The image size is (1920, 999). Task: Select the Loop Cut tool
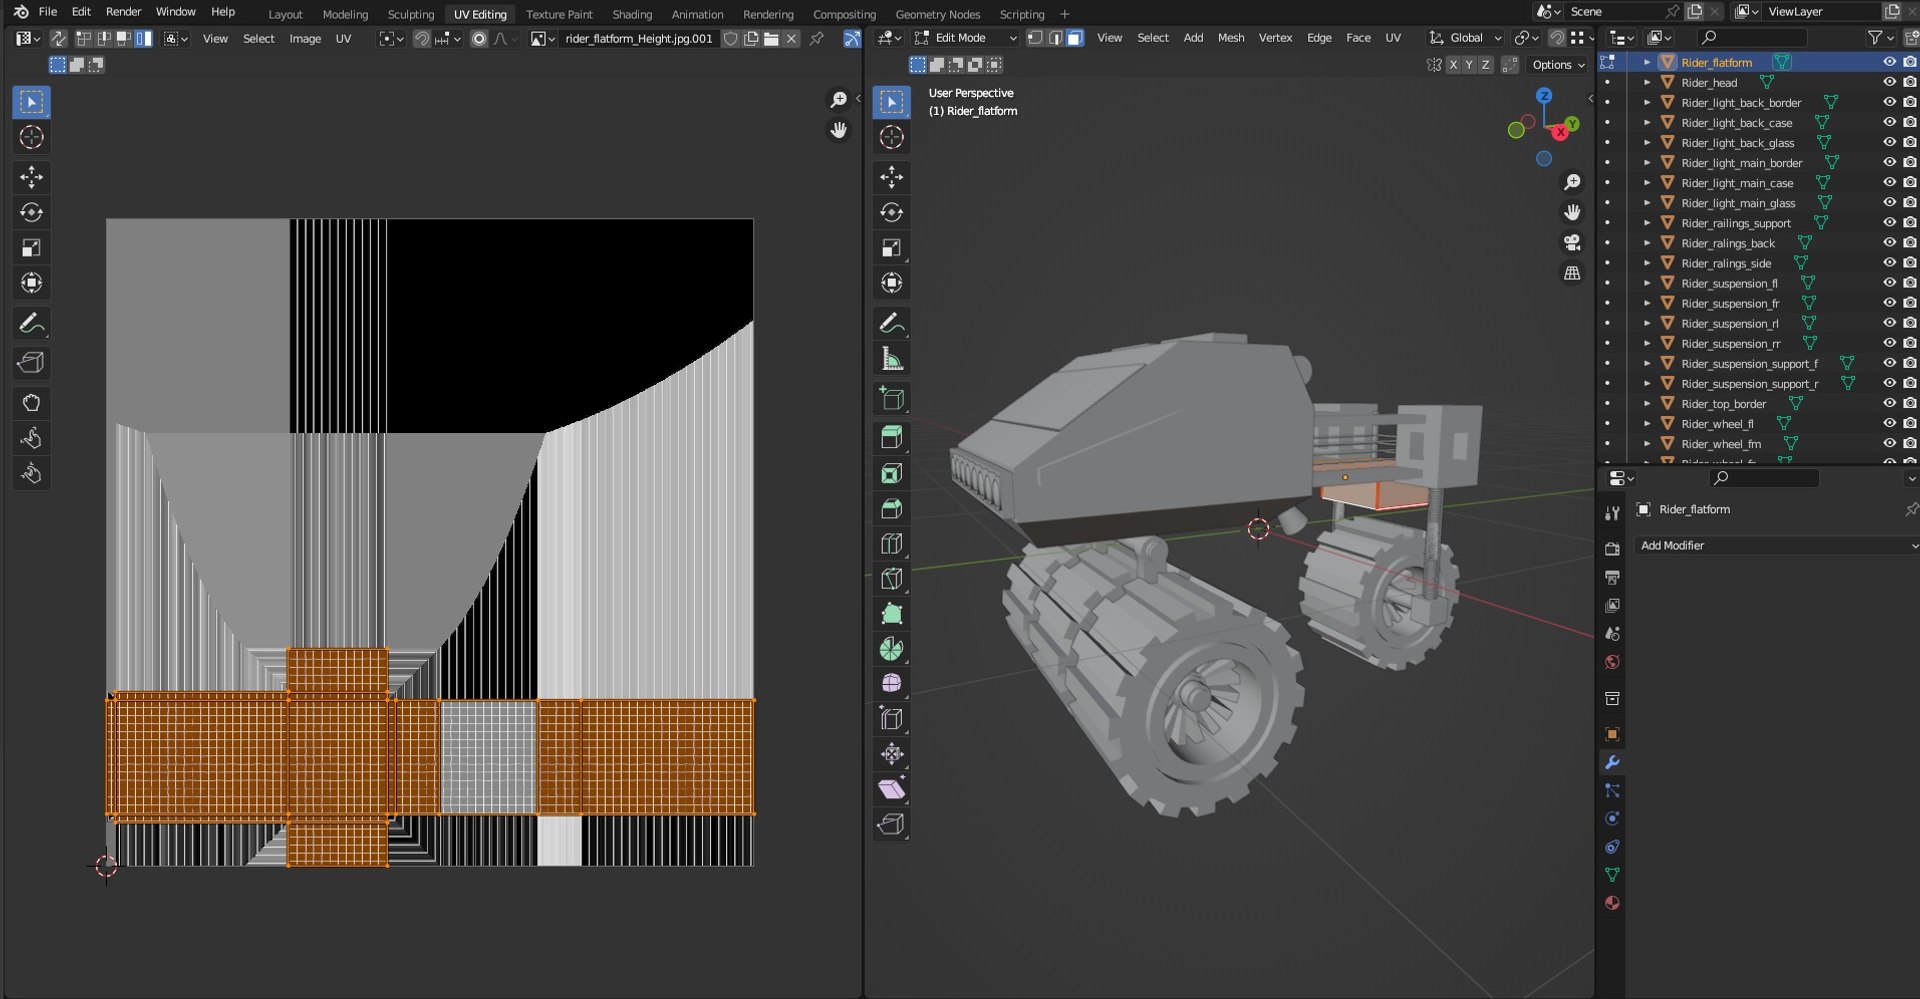(891, 544)
